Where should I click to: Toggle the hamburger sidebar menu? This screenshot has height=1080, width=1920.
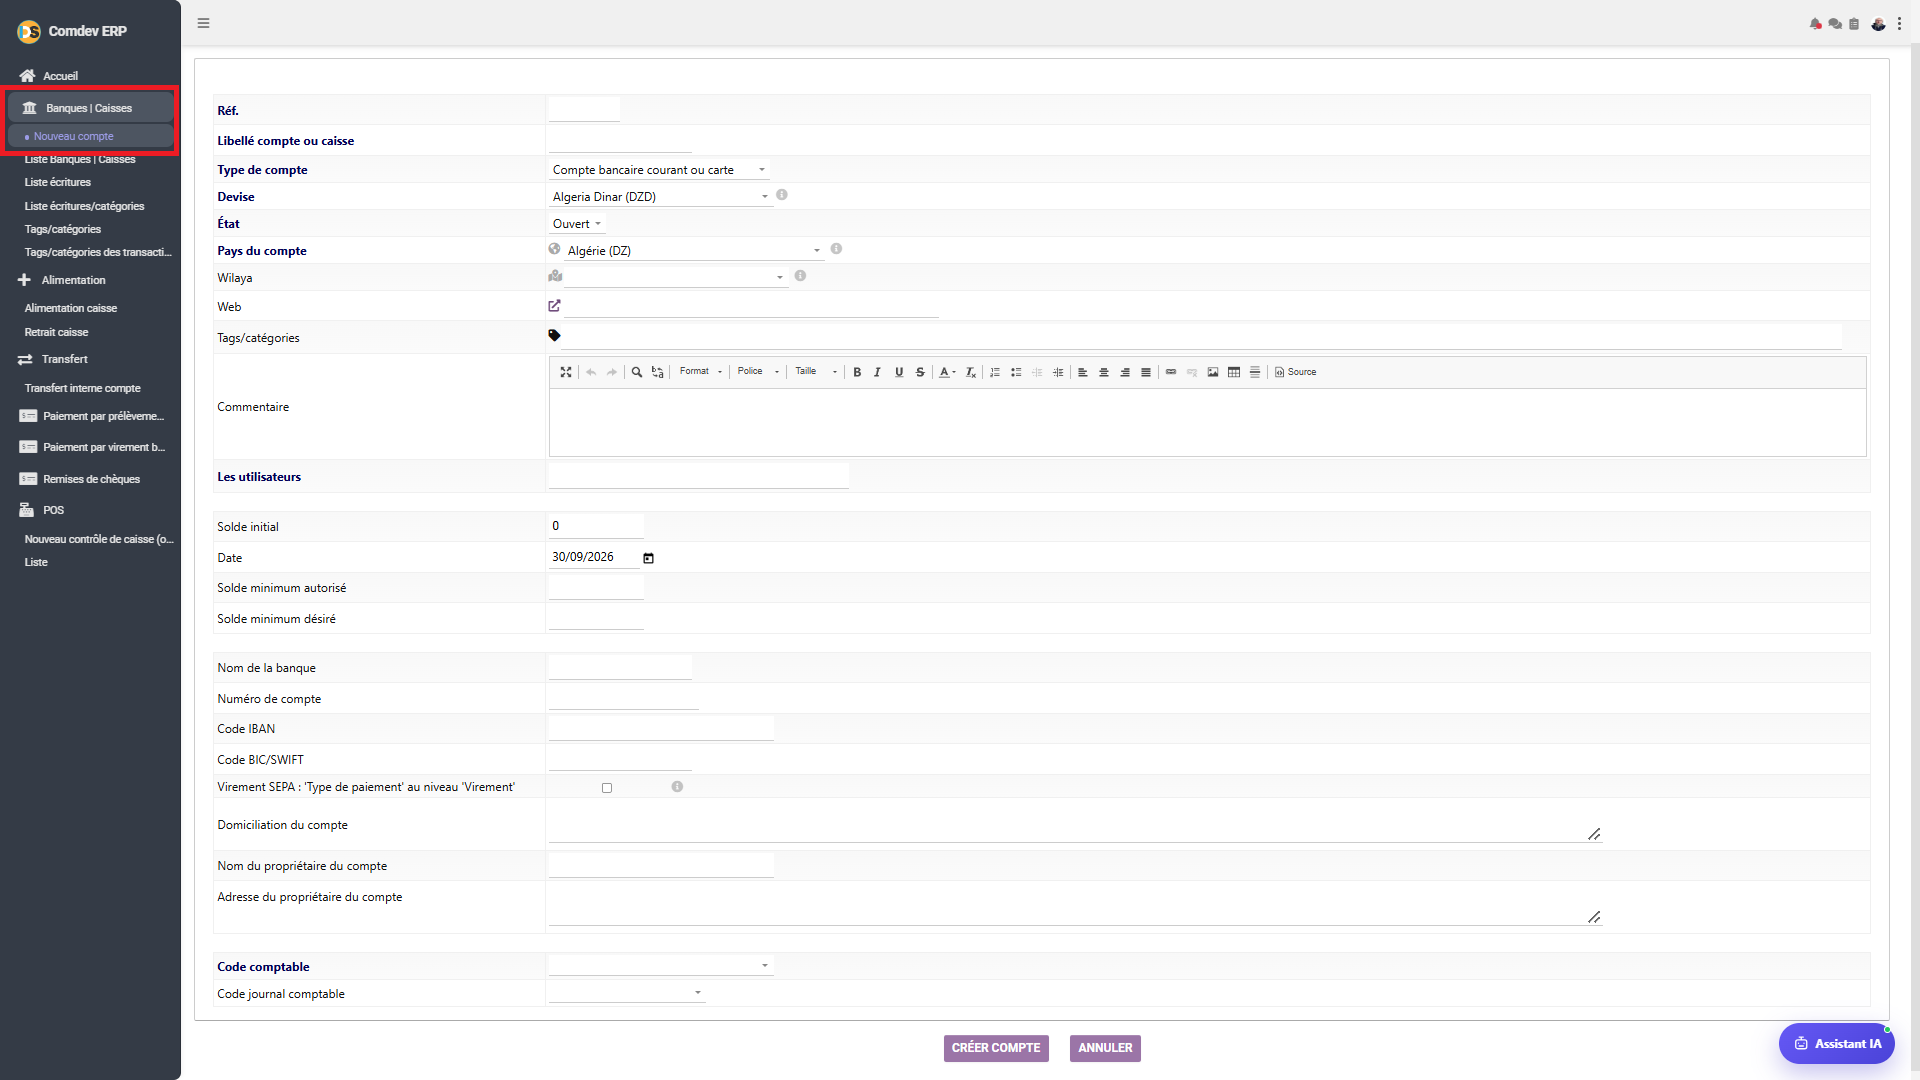click(x=203, y=23)
